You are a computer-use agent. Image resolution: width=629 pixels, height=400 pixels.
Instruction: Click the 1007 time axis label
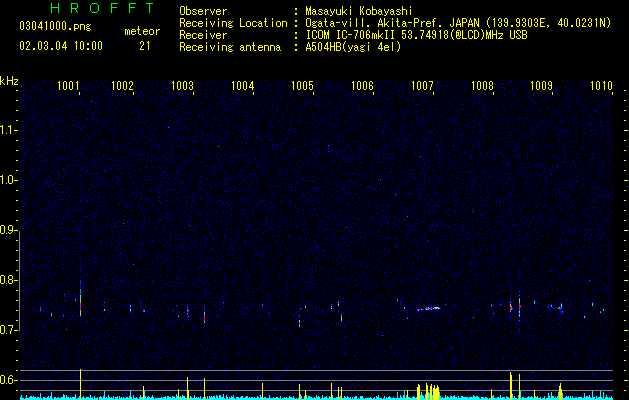click(422, 85)
